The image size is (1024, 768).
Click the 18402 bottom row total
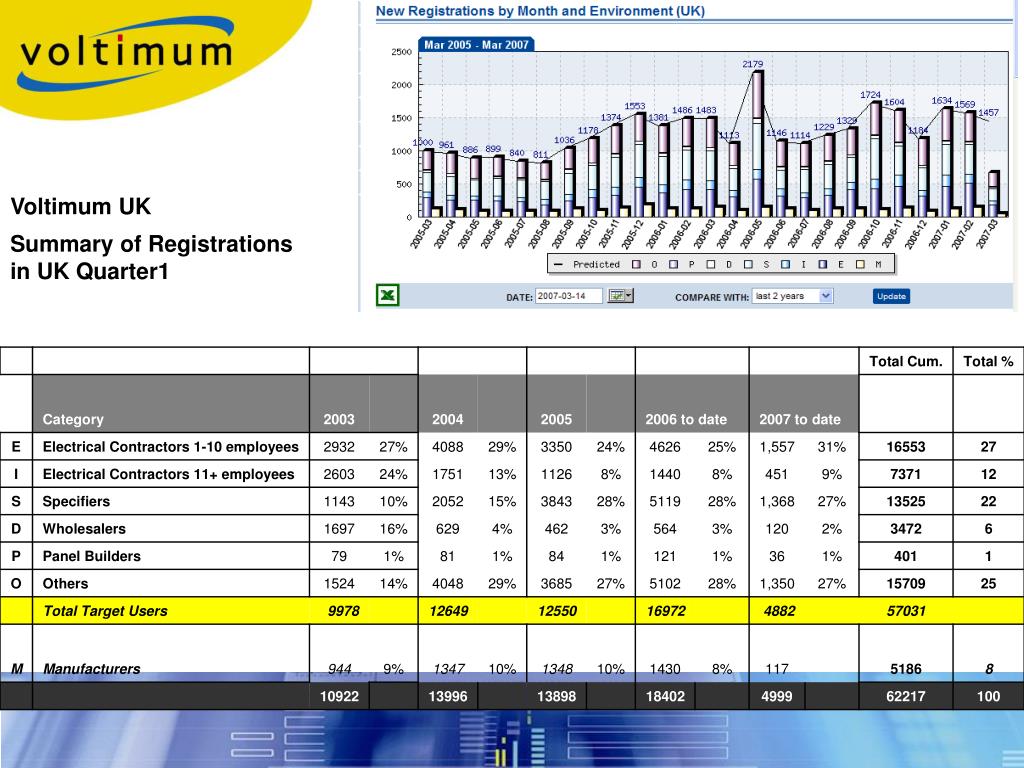665,696
